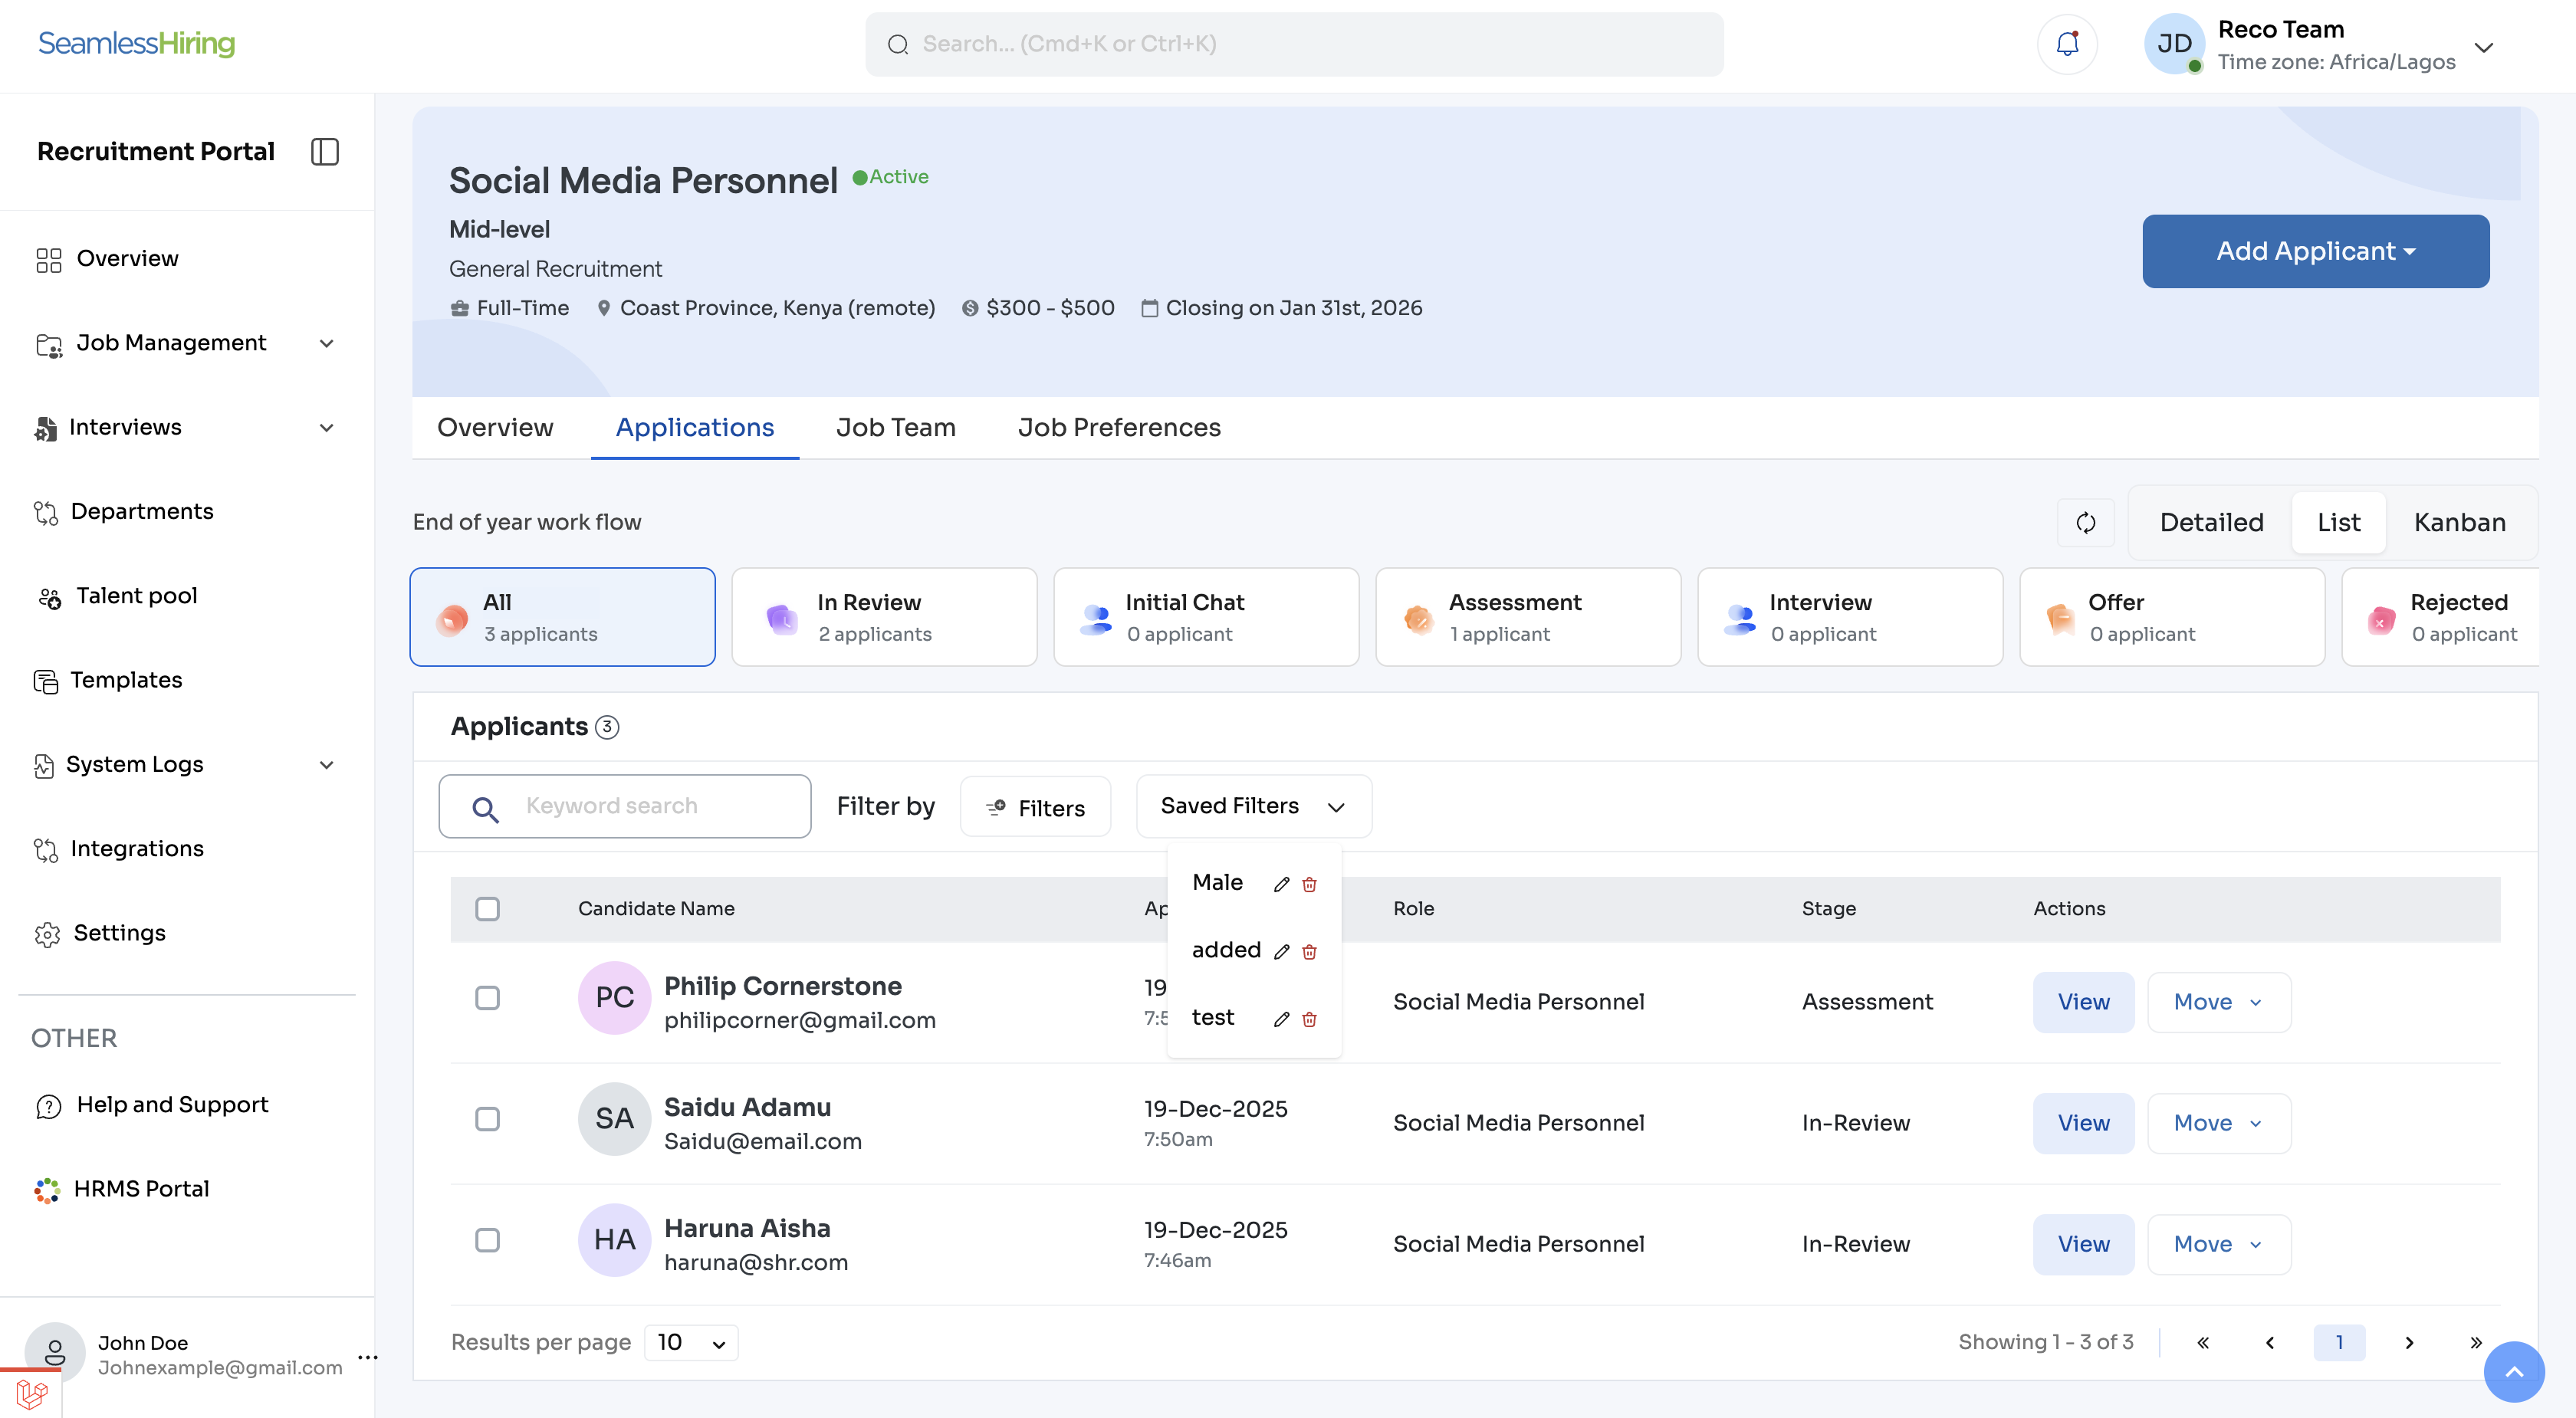Click the notification bell icon

click(2067, 44)
